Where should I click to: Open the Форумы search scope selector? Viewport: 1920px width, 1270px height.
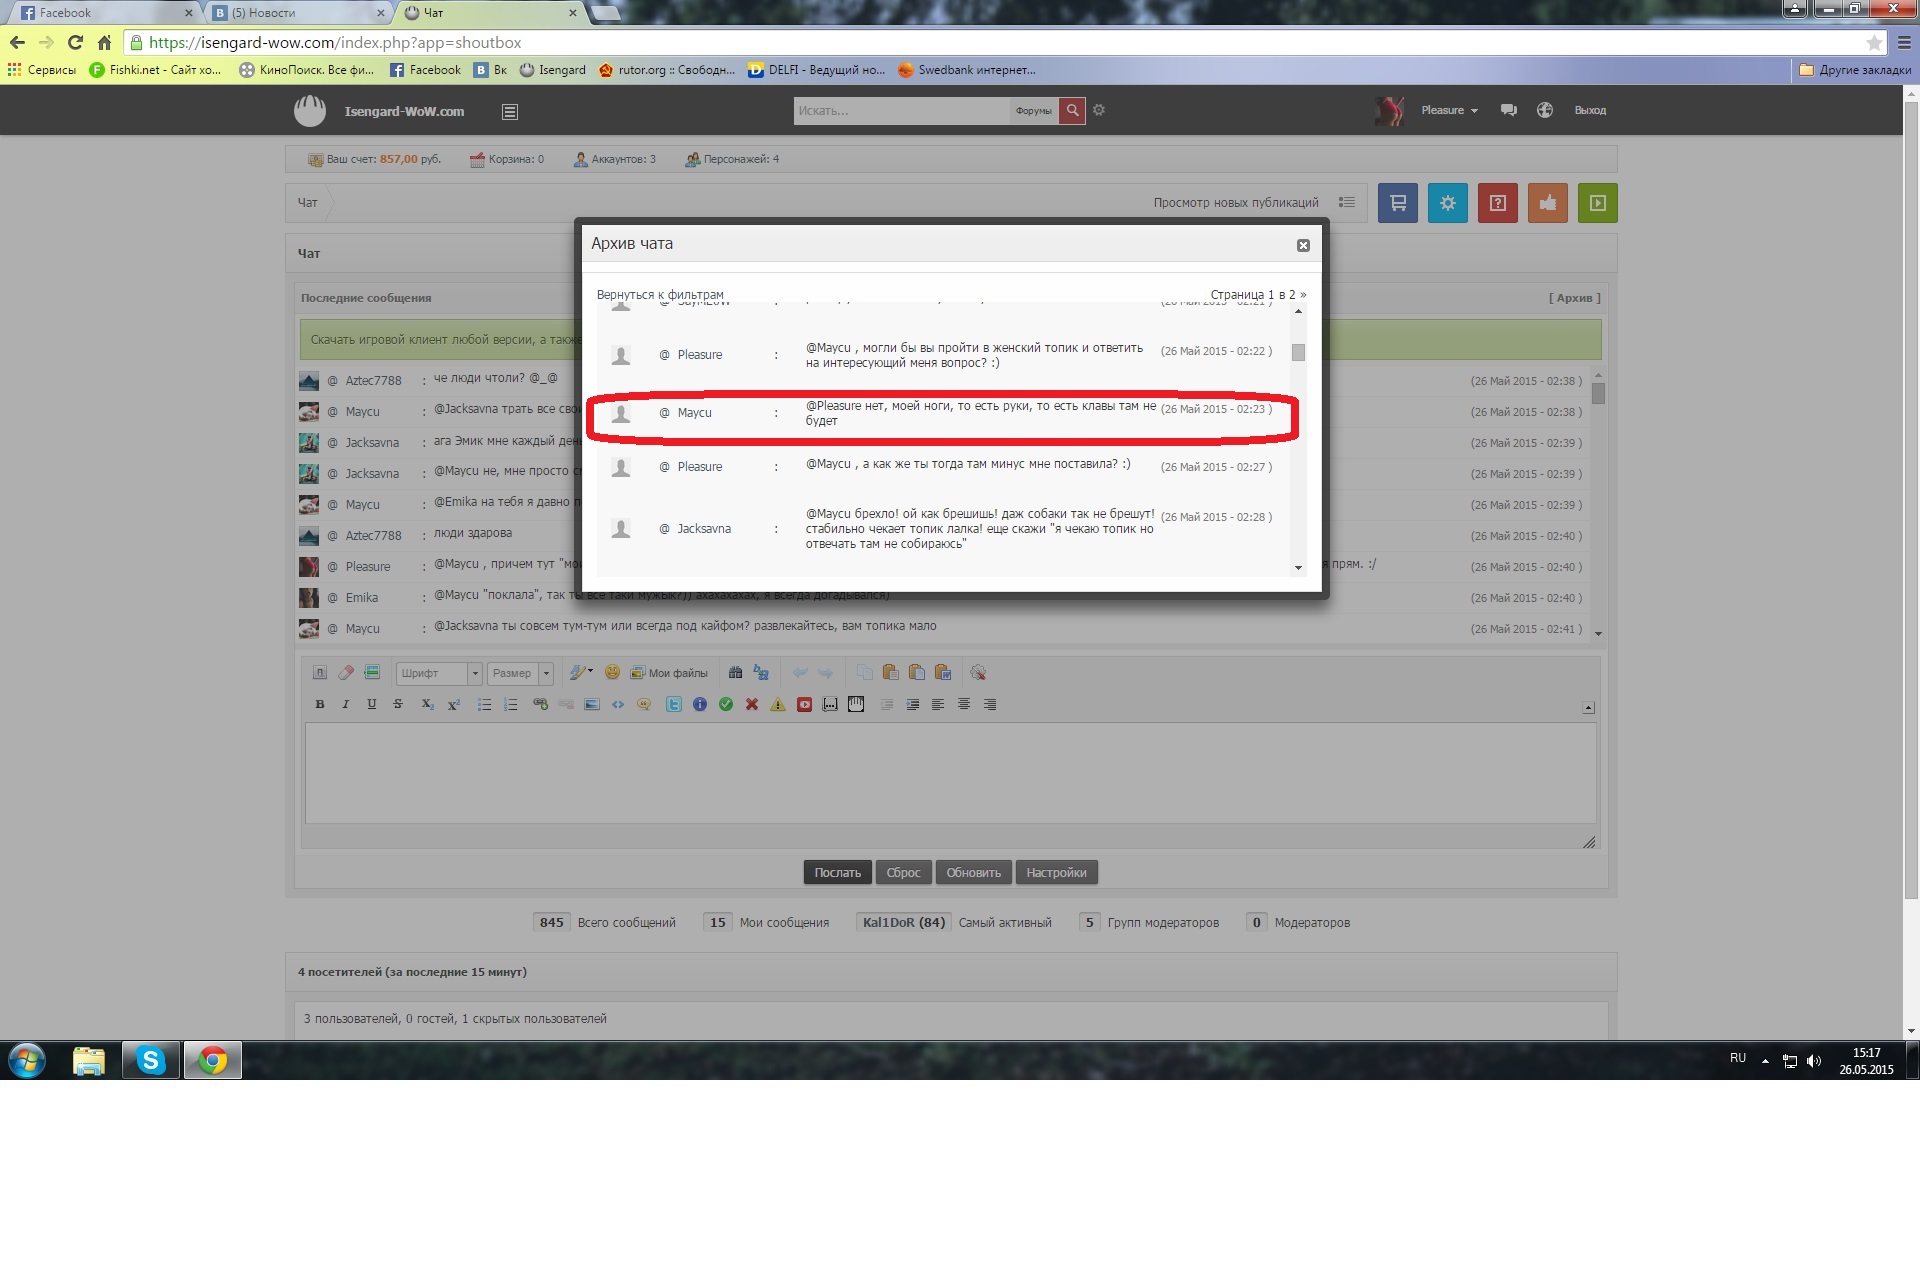pos(1034,111)
